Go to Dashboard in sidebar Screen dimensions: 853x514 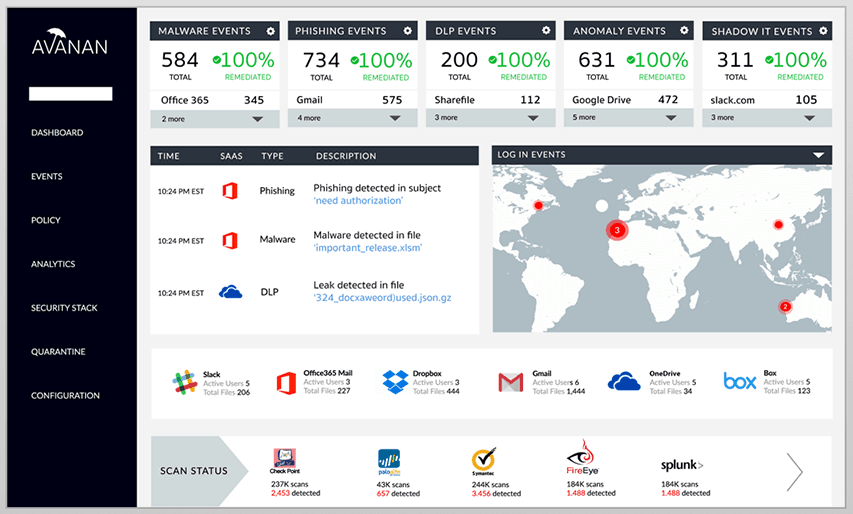(x=57, y=133)
